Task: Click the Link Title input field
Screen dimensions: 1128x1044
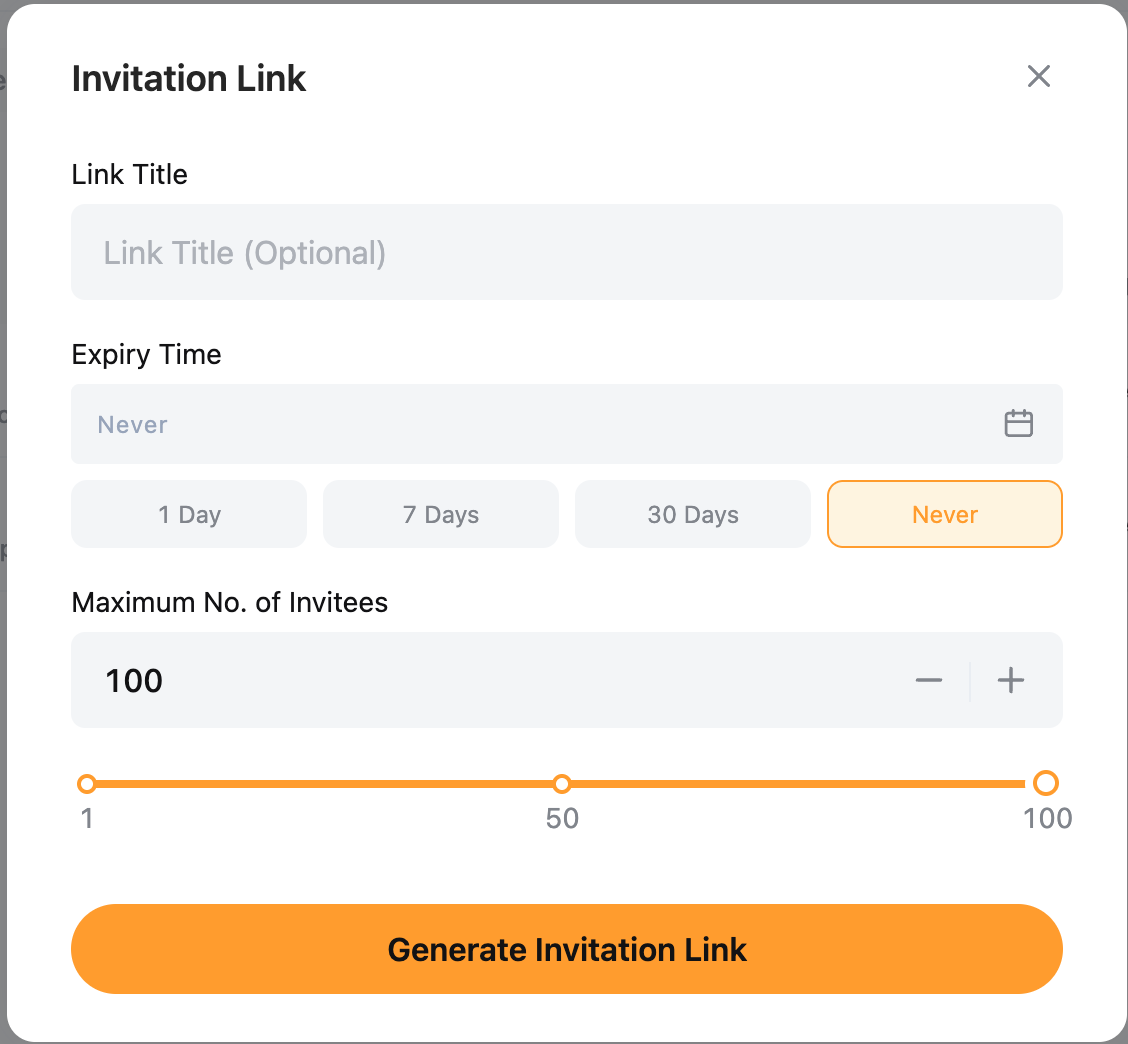Action: (x=566, y=252)
